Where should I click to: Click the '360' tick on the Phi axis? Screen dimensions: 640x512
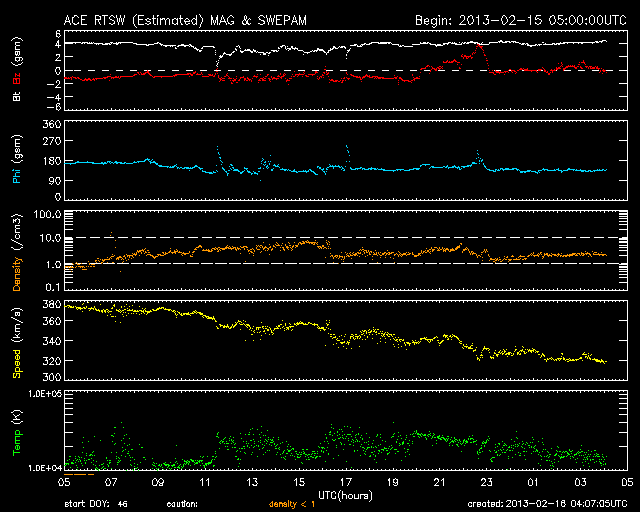52,124
